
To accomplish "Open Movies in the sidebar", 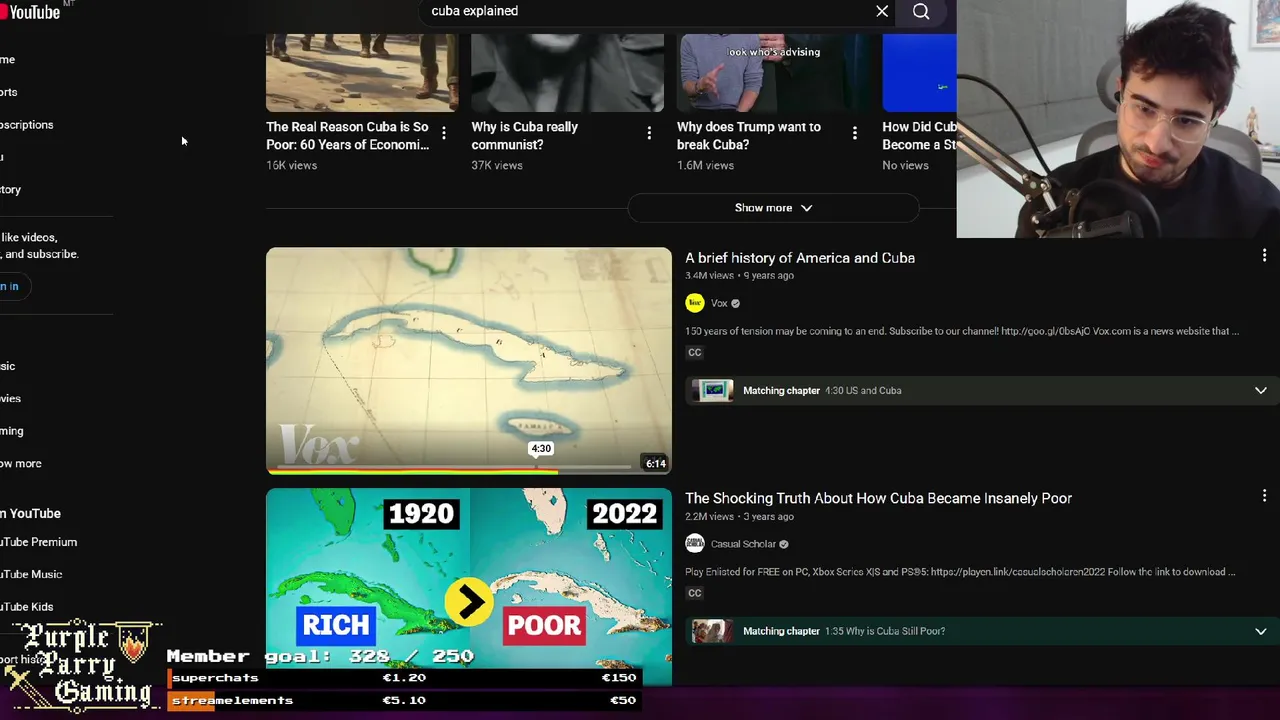I will (10, 399).
